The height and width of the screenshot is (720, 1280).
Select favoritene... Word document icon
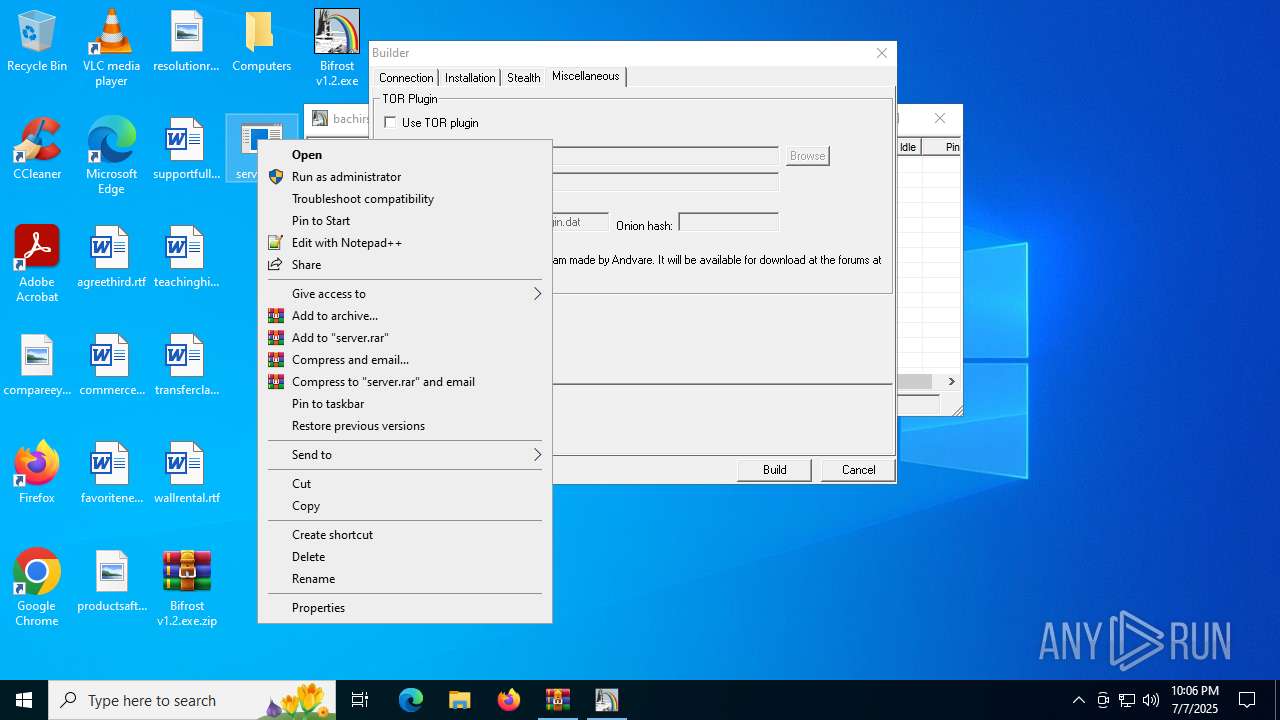111,474
